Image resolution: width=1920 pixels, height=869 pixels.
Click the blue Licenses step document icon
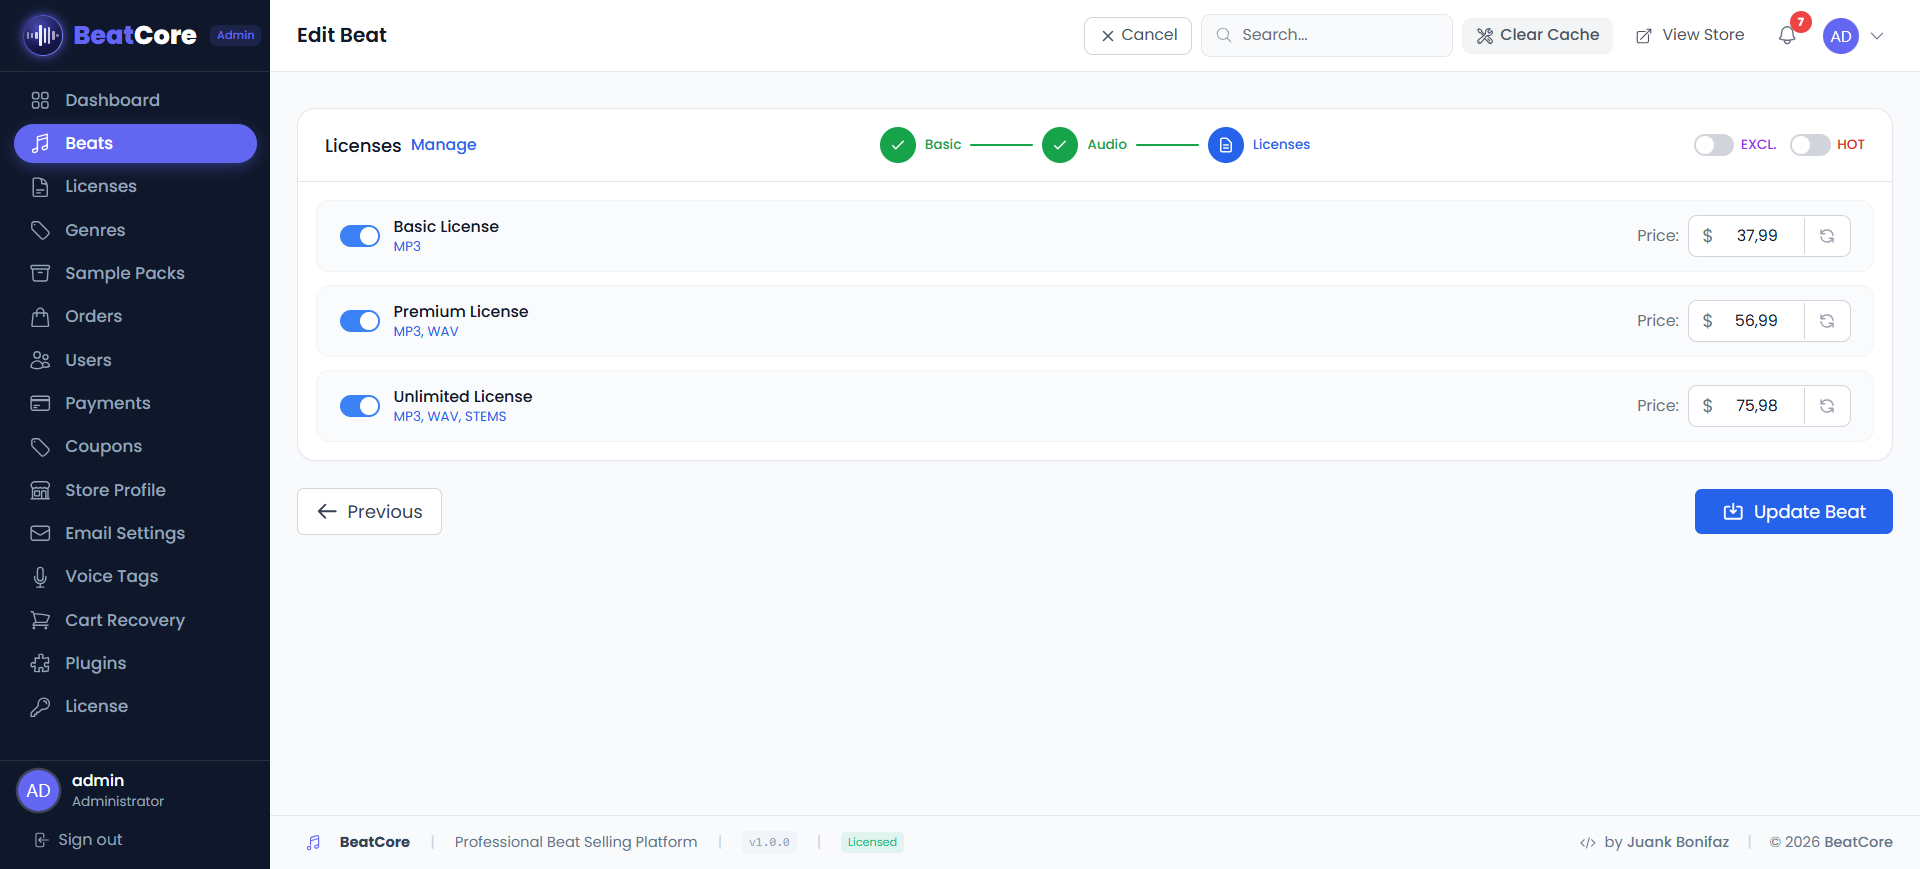coord(1225,145)
